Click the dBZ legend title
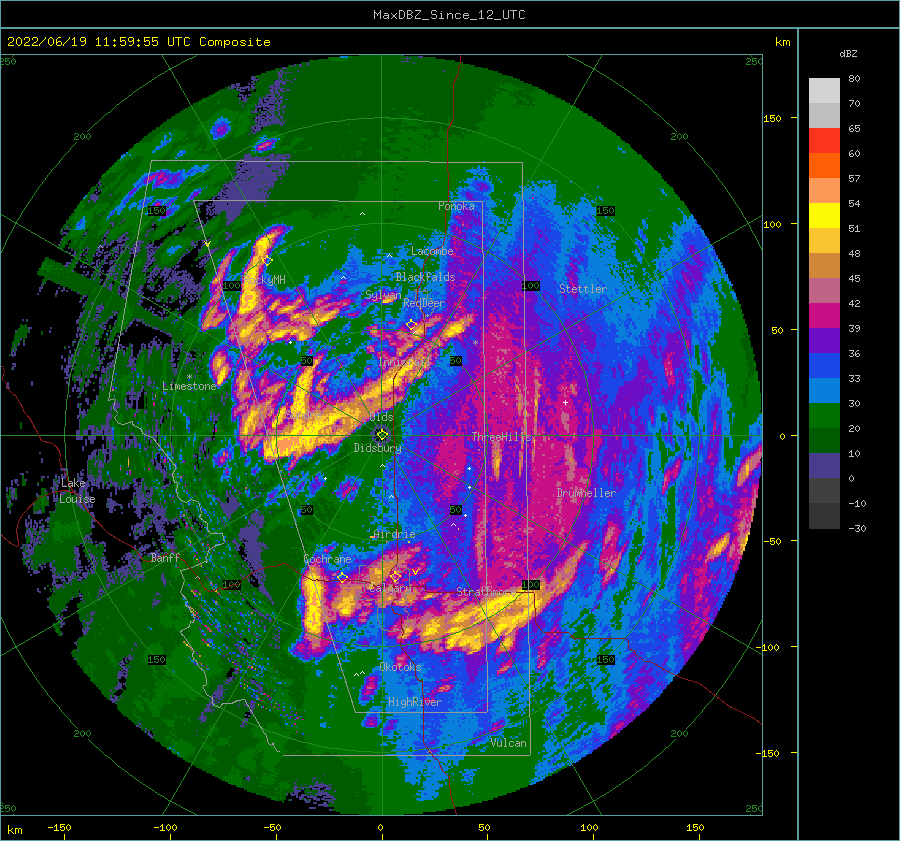Viewport: 900px width, 841px height. click(x=848, y=54)
